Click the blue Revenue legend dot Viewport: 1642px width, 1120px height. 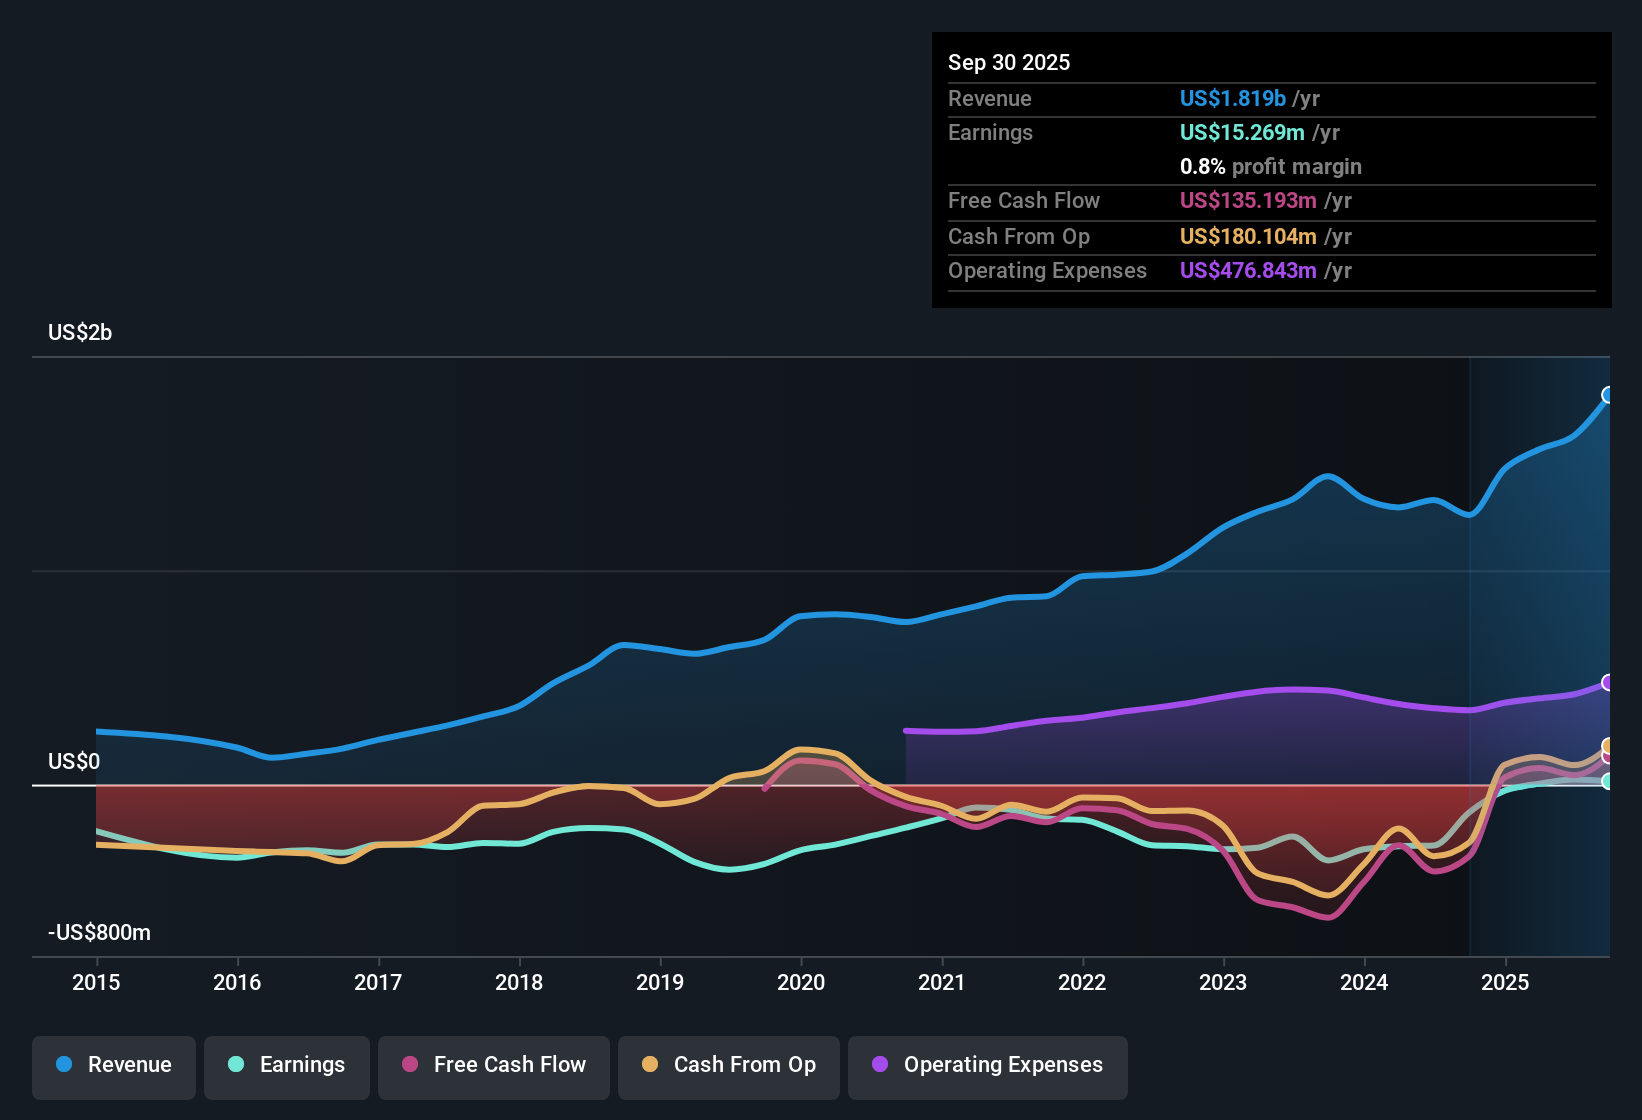pyautogui.click(x=64, y=1065)
